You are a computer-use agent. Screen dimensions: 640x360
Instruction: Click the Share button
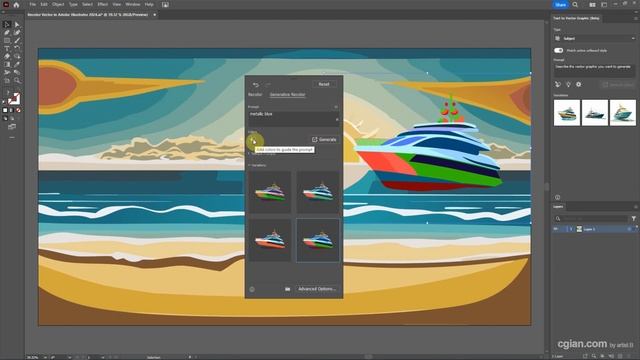pyautogui.click(x=560, y=4)
